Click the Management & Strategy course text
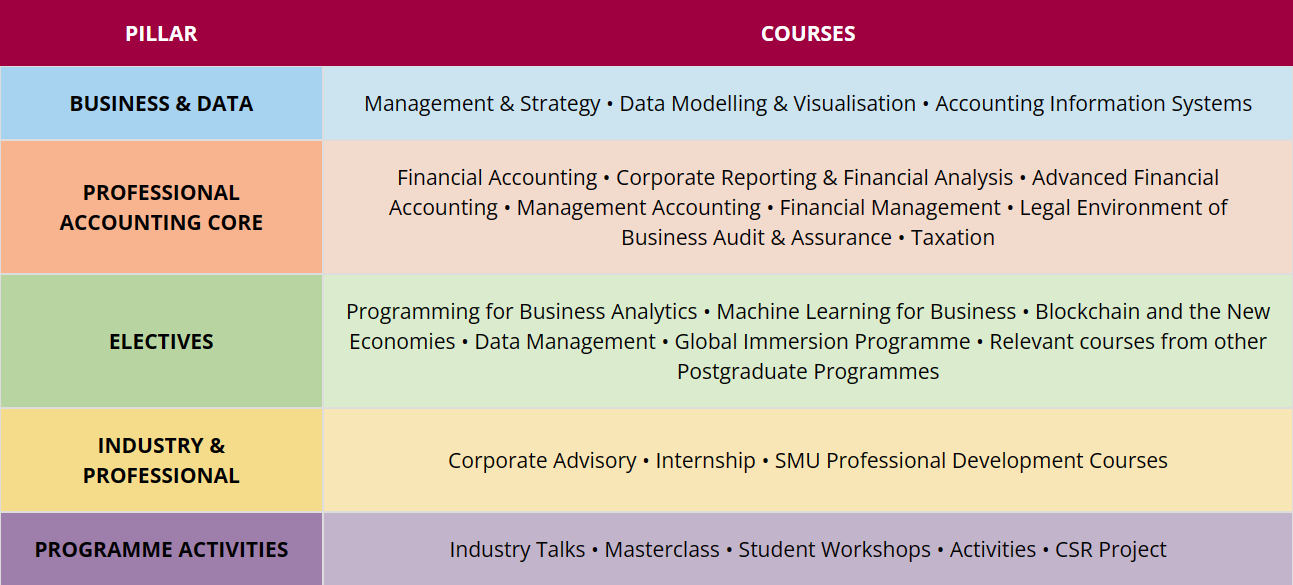 click(x=482, y=103)
